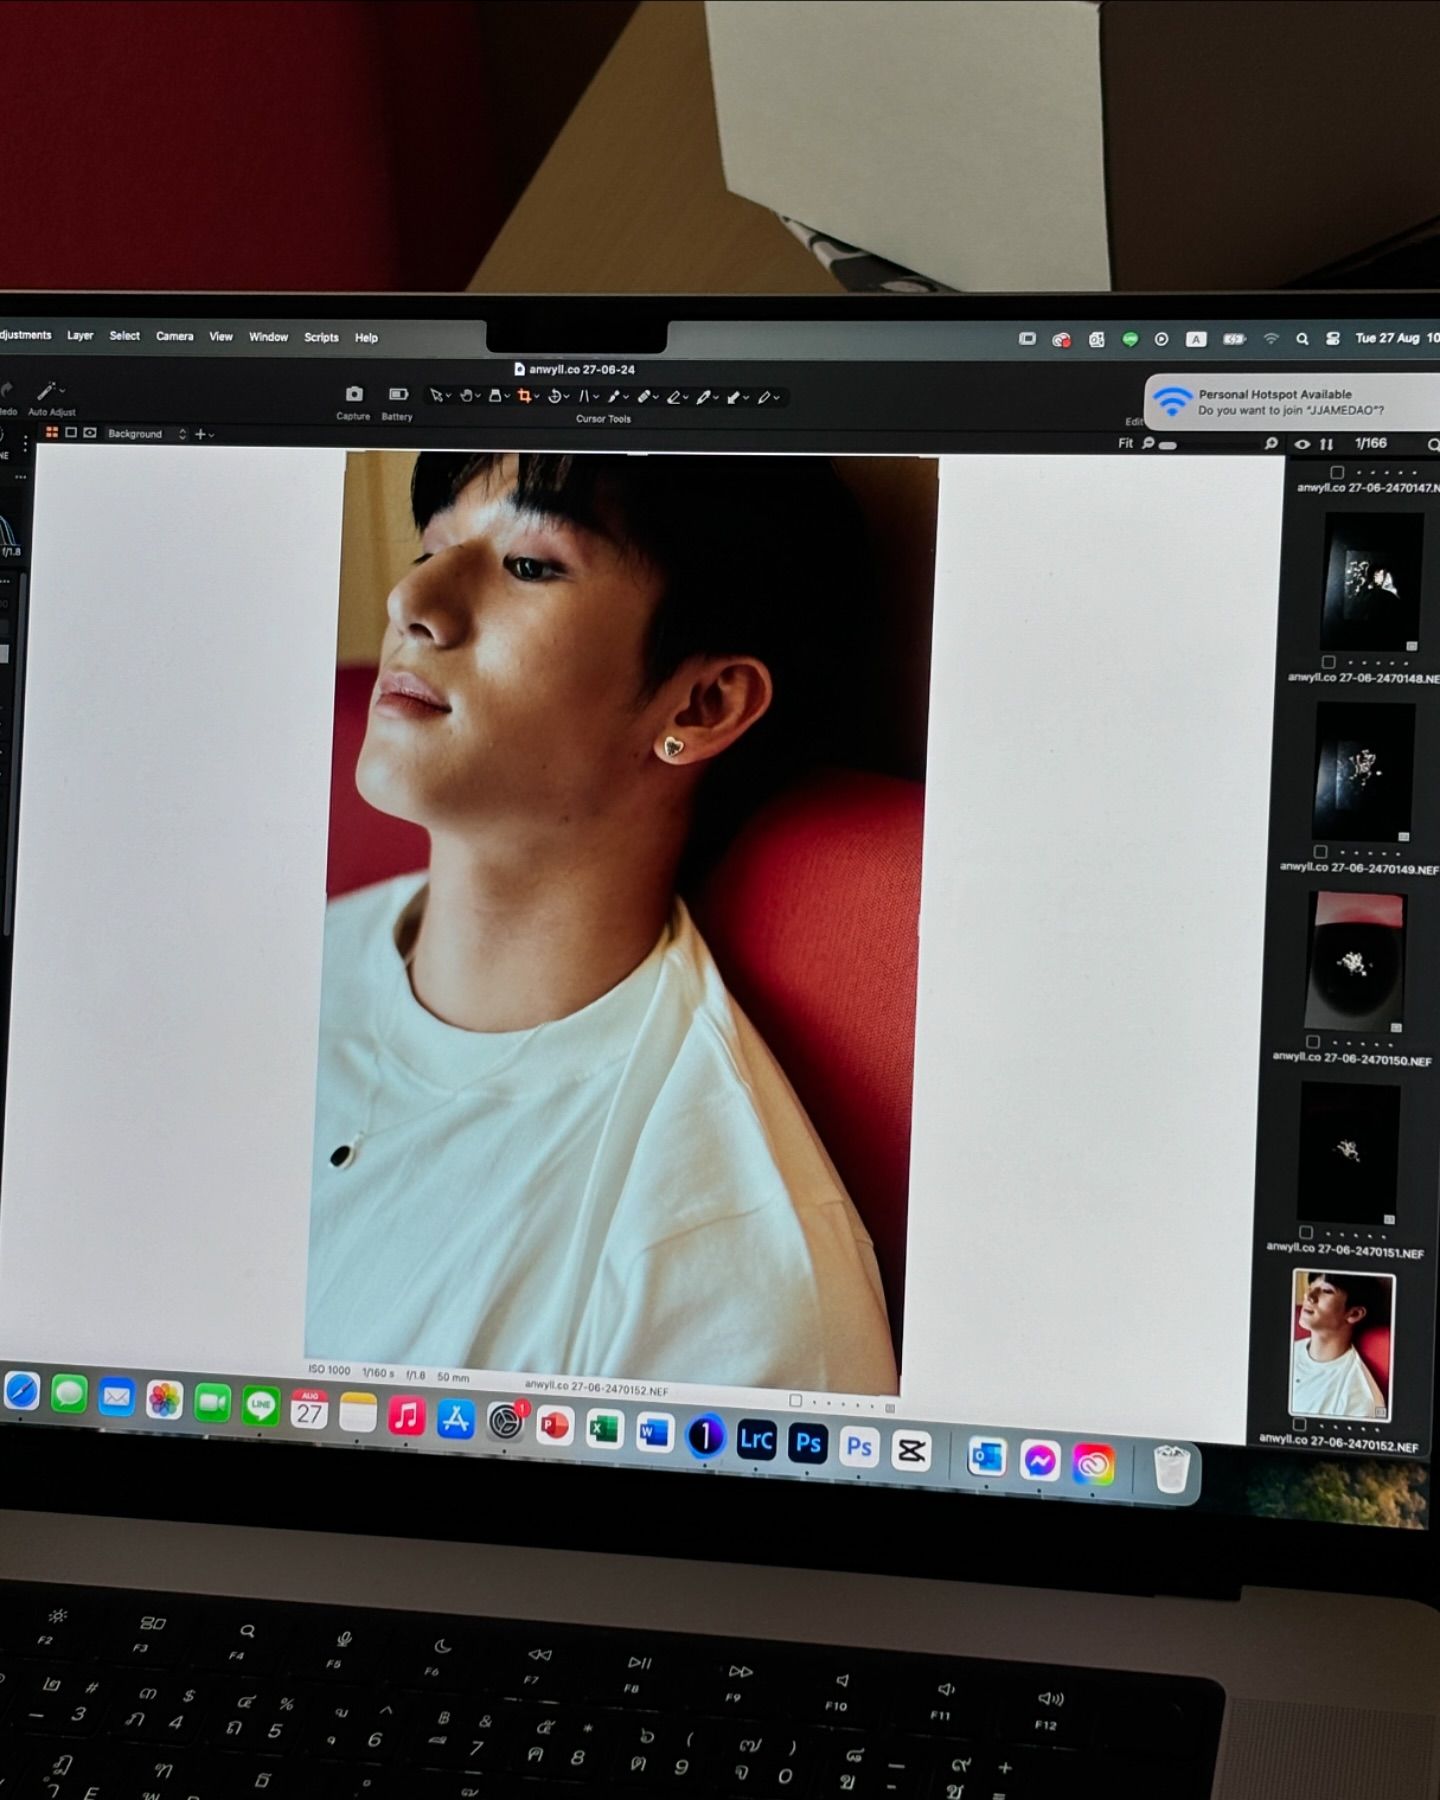The height and width of the screenshot is (1800, 1440).
Task: Click the Fit zoom button
Action: pyautogui.click(x=1126, y=443)
